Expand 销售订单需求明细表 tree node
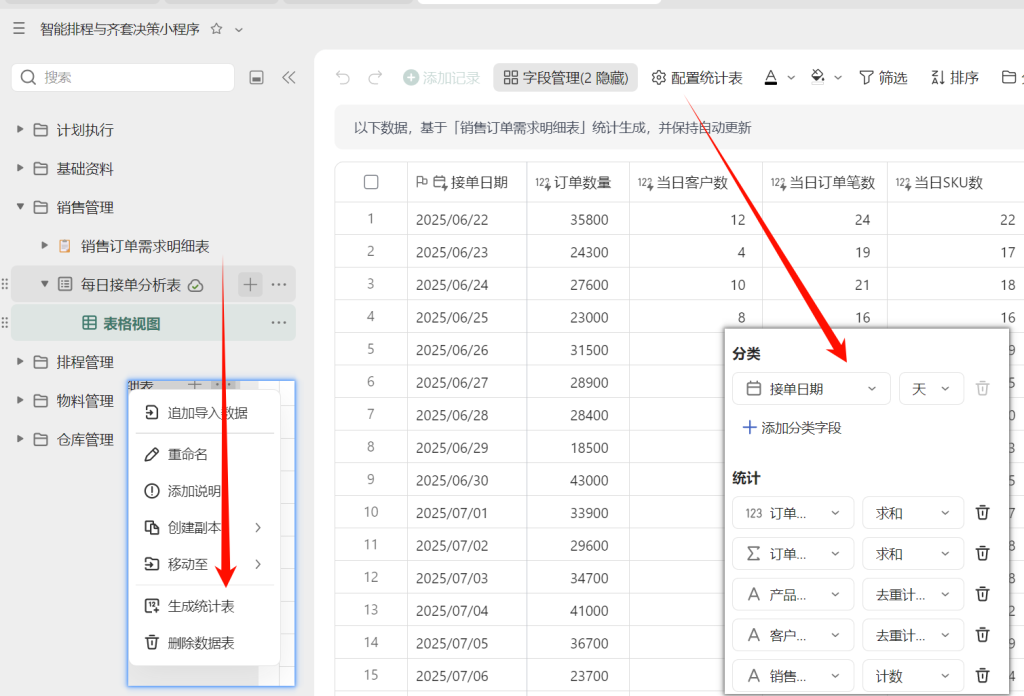The width and height of the screenshot is (1024, 696). [44, 245]
